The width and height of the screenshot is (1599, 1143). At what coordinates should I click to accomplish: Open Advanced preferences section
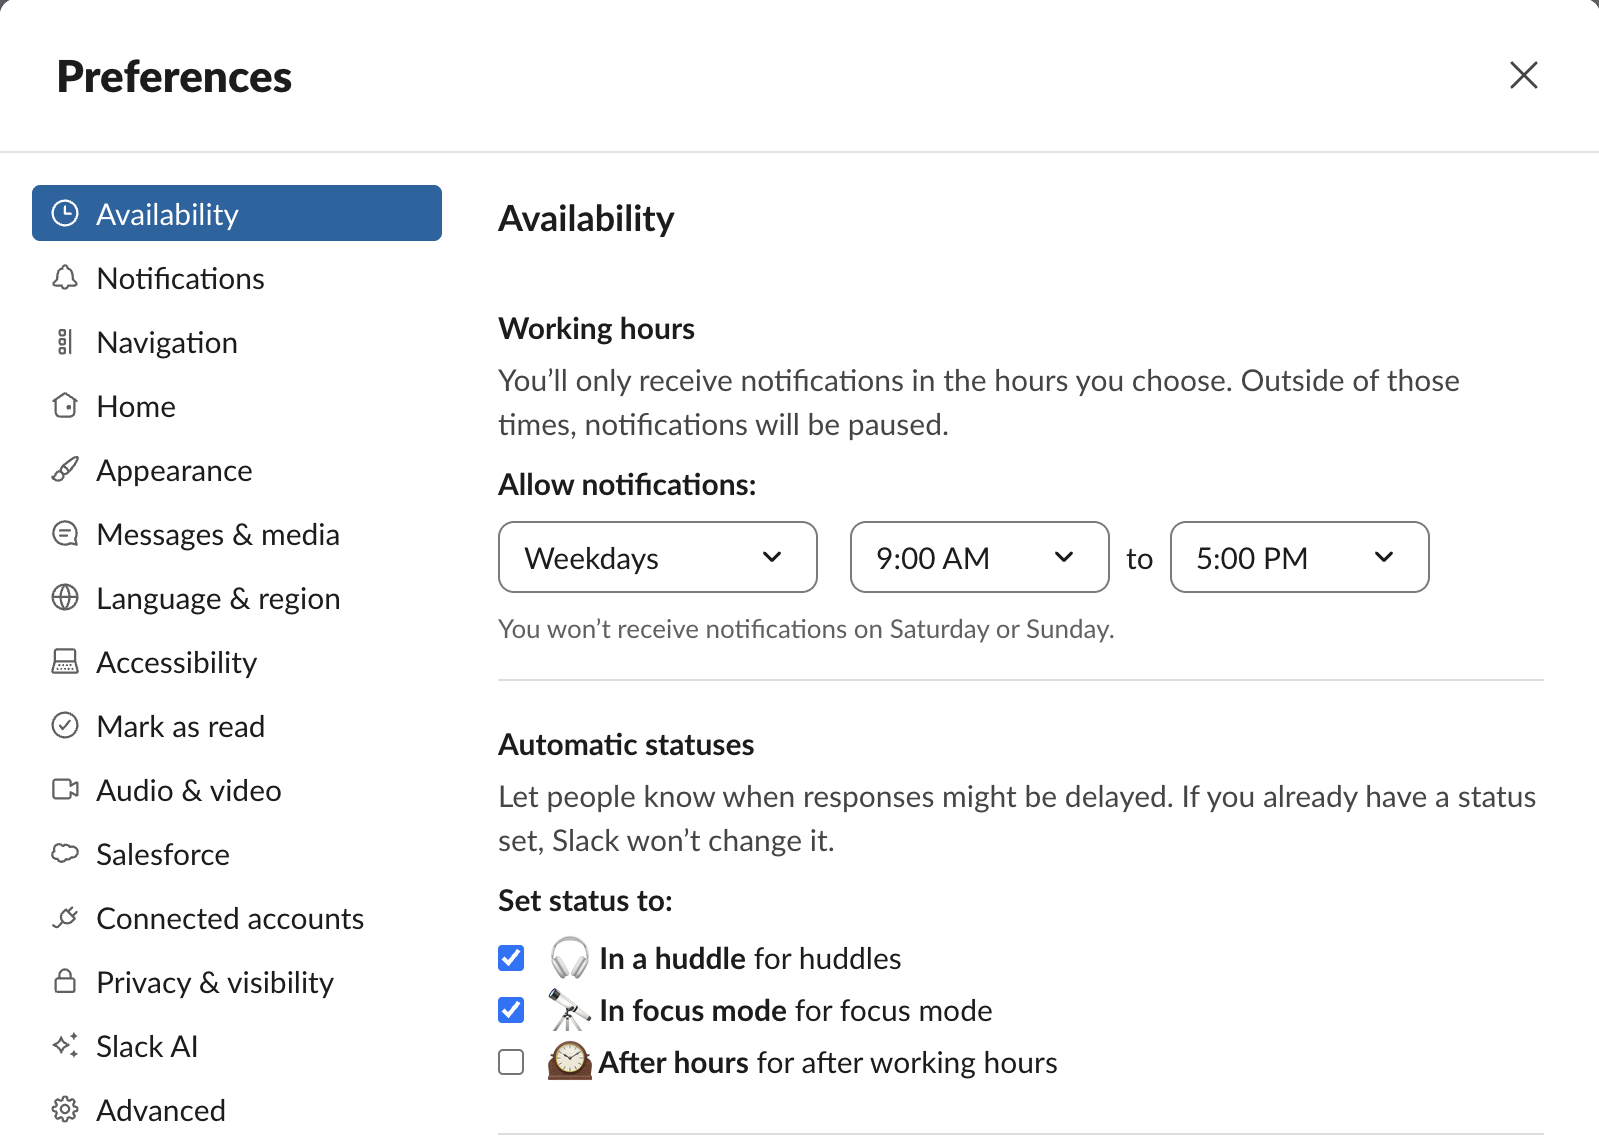click(x=237, y=1109)
